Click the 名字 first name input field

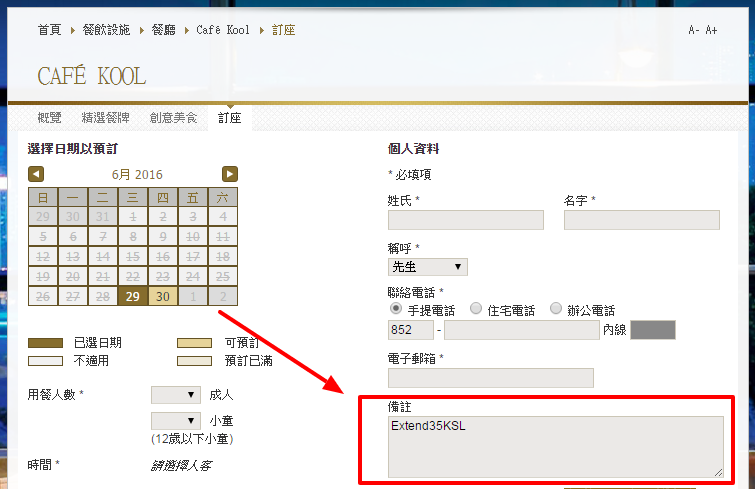642,220
